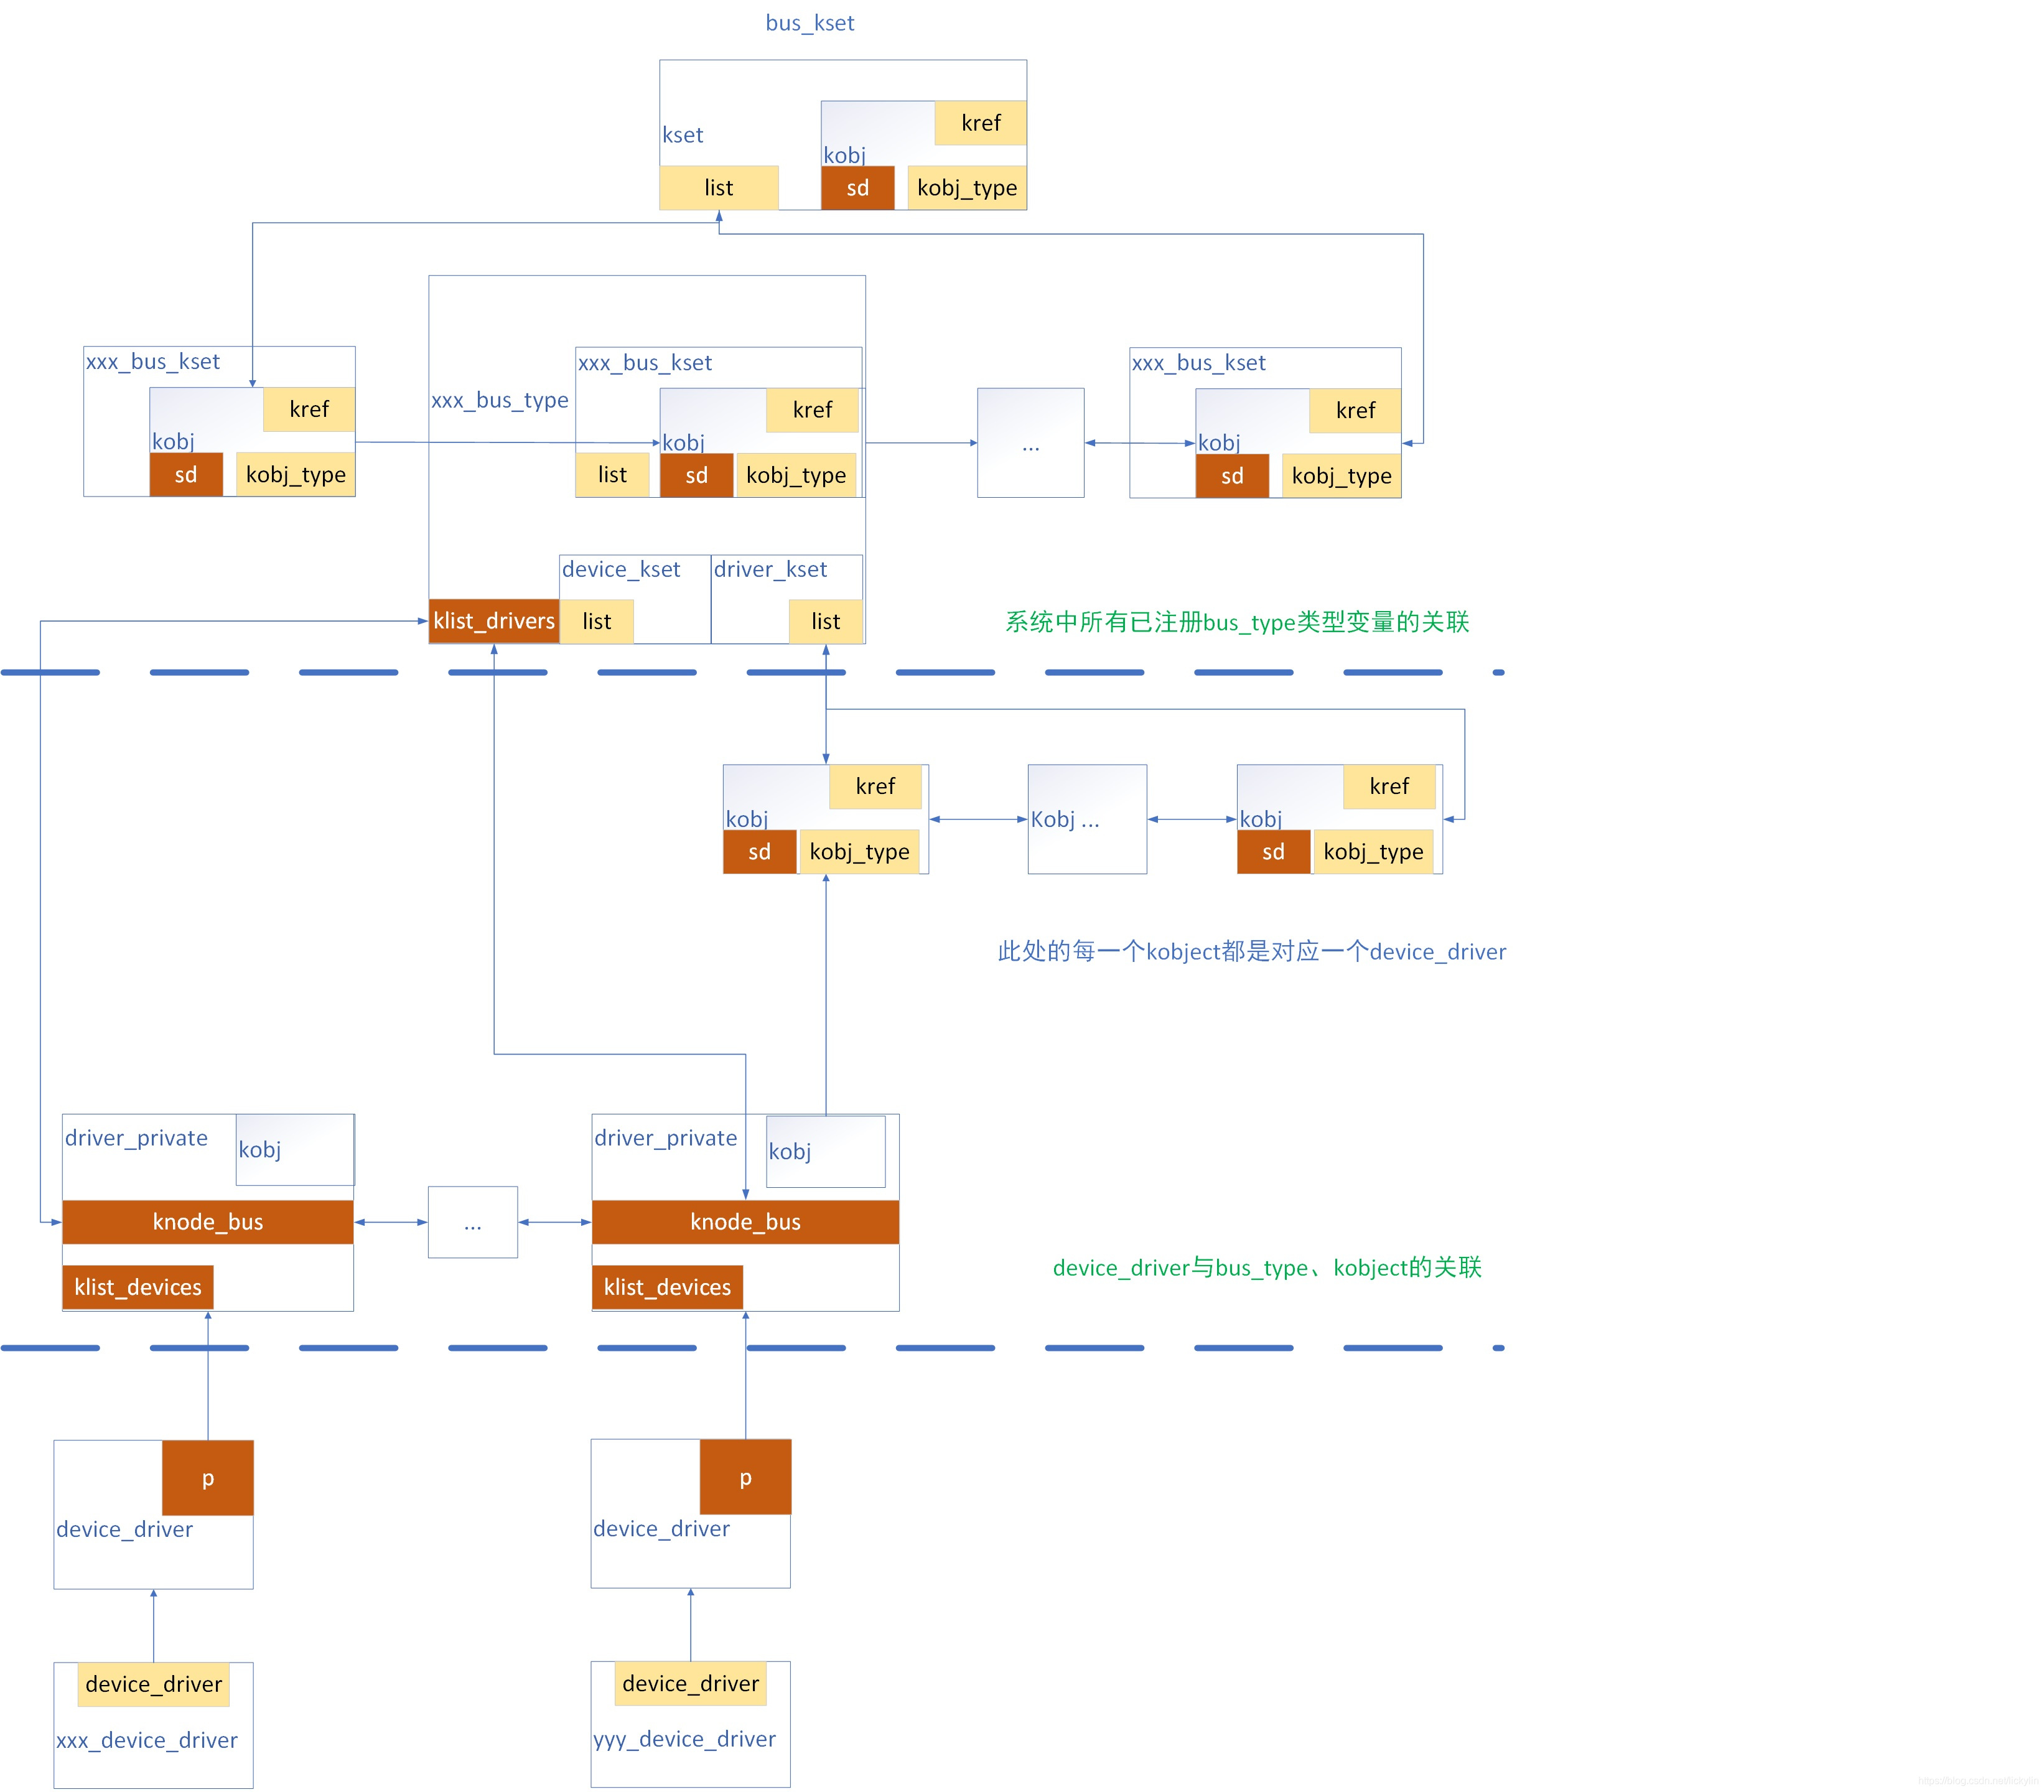Select the sd block inside bus_kset
This screenshot has height=1792, width=2044.
click(x=857, y=188)
